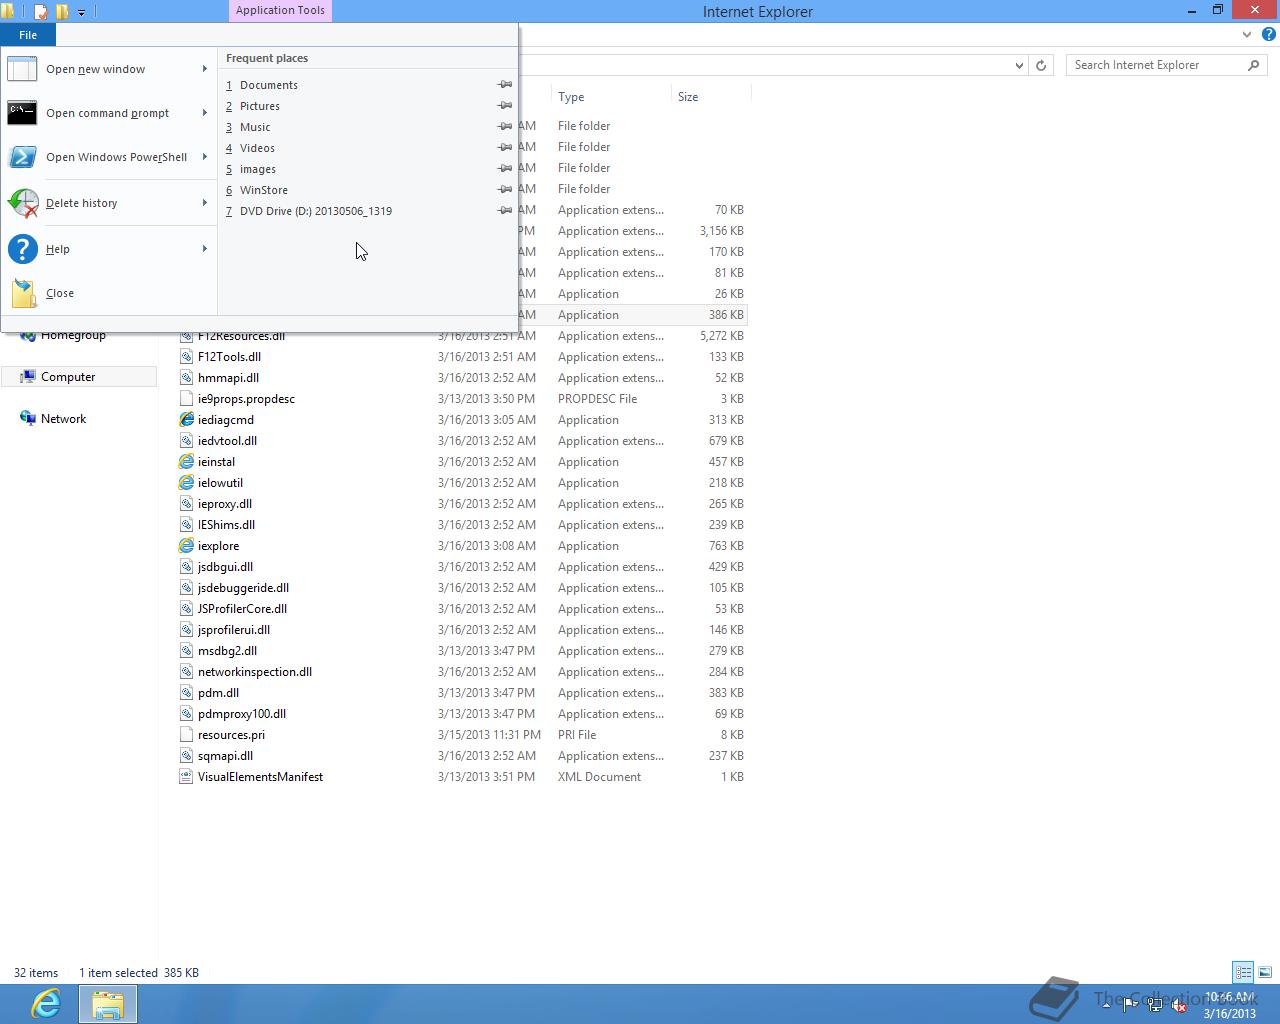
Task: Click the Delete history icon
Action: 22,203
